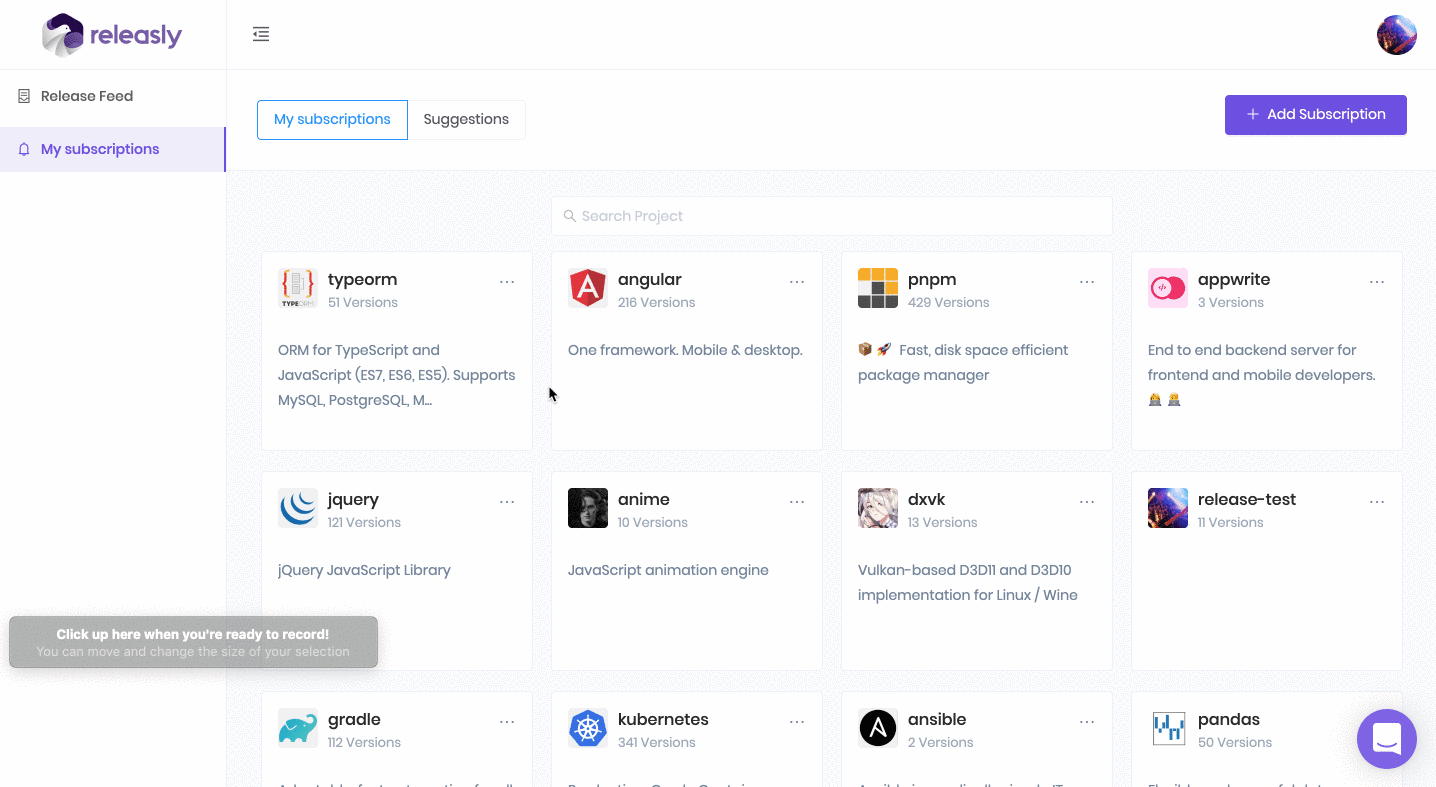
Task: Click the '2 Versions' text under ansible
Action: [941, 743]
